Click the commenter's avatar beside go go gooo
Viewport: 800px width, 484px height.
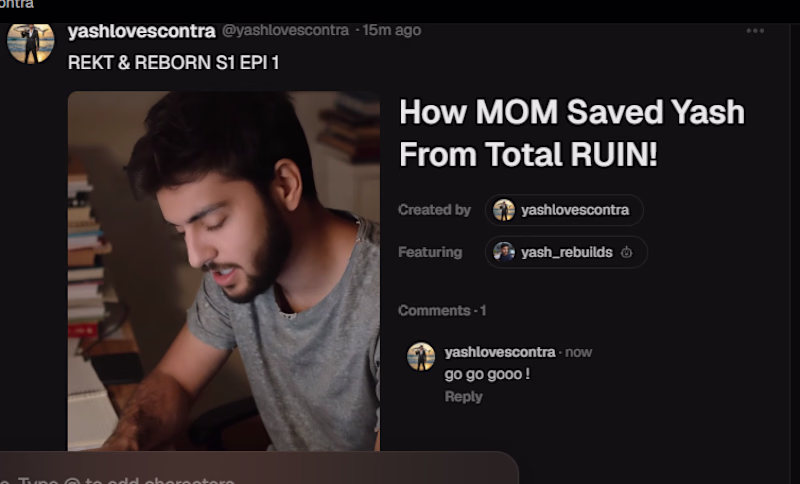tap(421, 356)
